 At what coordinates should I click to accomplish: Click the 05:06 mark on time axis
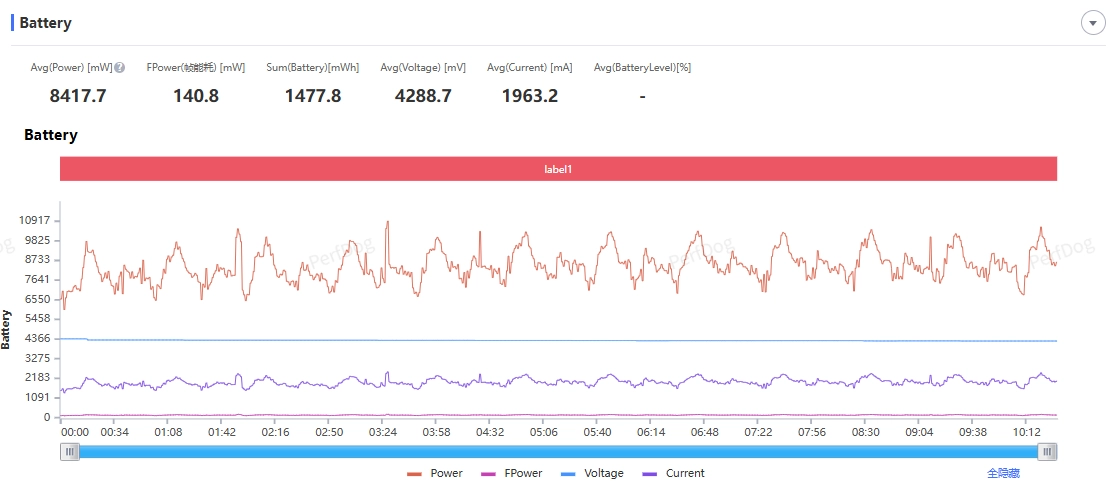[544, 432]
